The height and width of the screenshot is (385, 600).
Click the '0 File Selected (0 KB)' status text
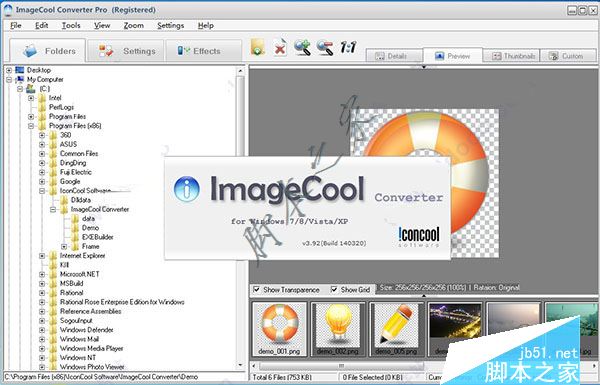tap(372, 377)
